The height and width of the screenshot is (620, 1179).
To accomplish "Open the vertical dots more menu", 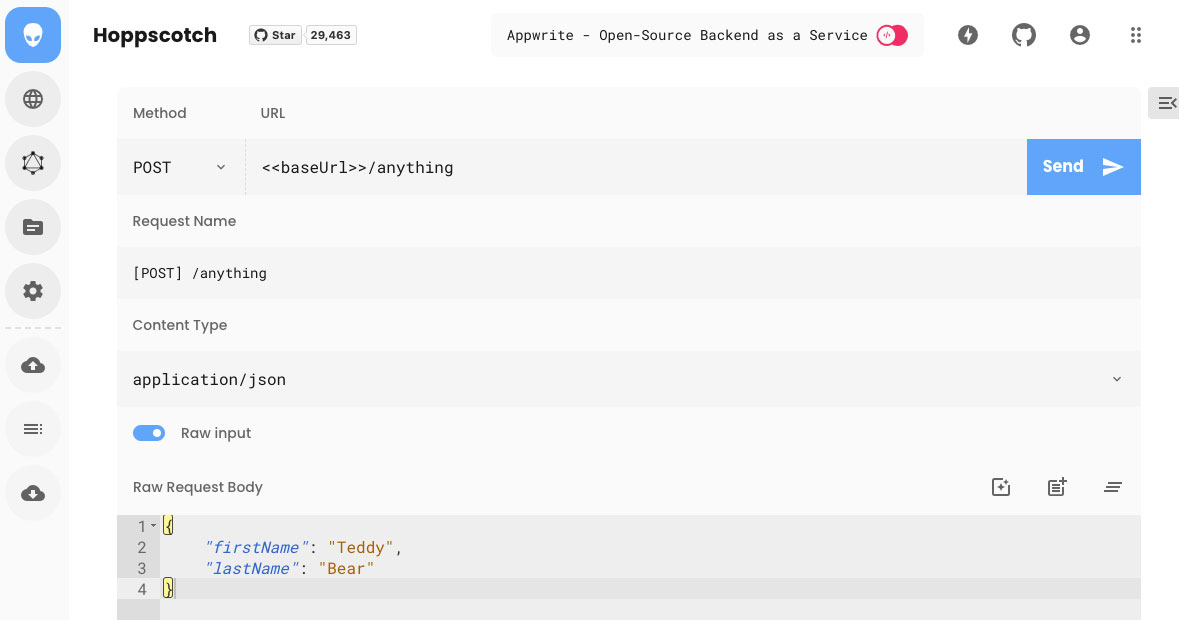I will pyautogui.click(x=1135, y=35).
